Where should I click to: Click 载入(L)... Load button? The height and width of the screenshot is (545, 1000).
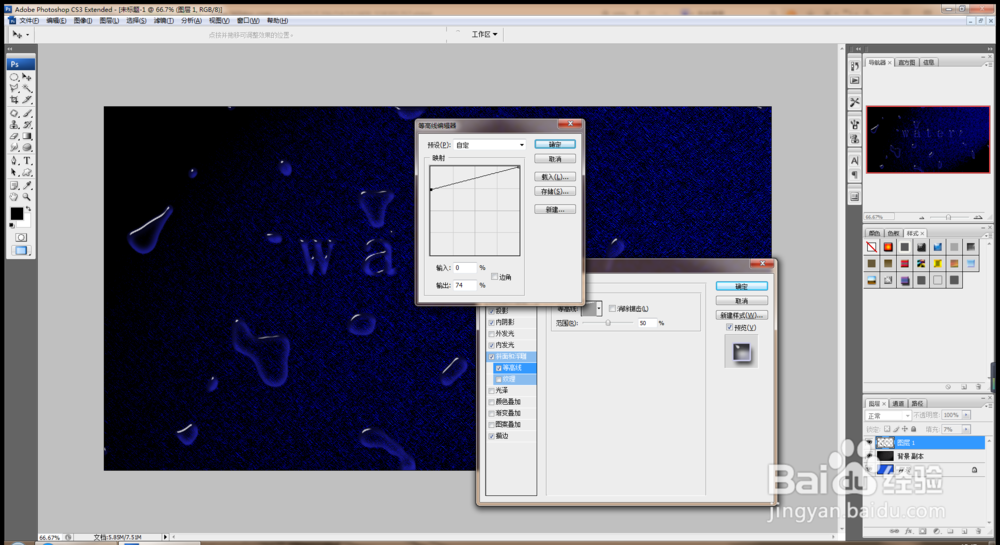point(555,177)
